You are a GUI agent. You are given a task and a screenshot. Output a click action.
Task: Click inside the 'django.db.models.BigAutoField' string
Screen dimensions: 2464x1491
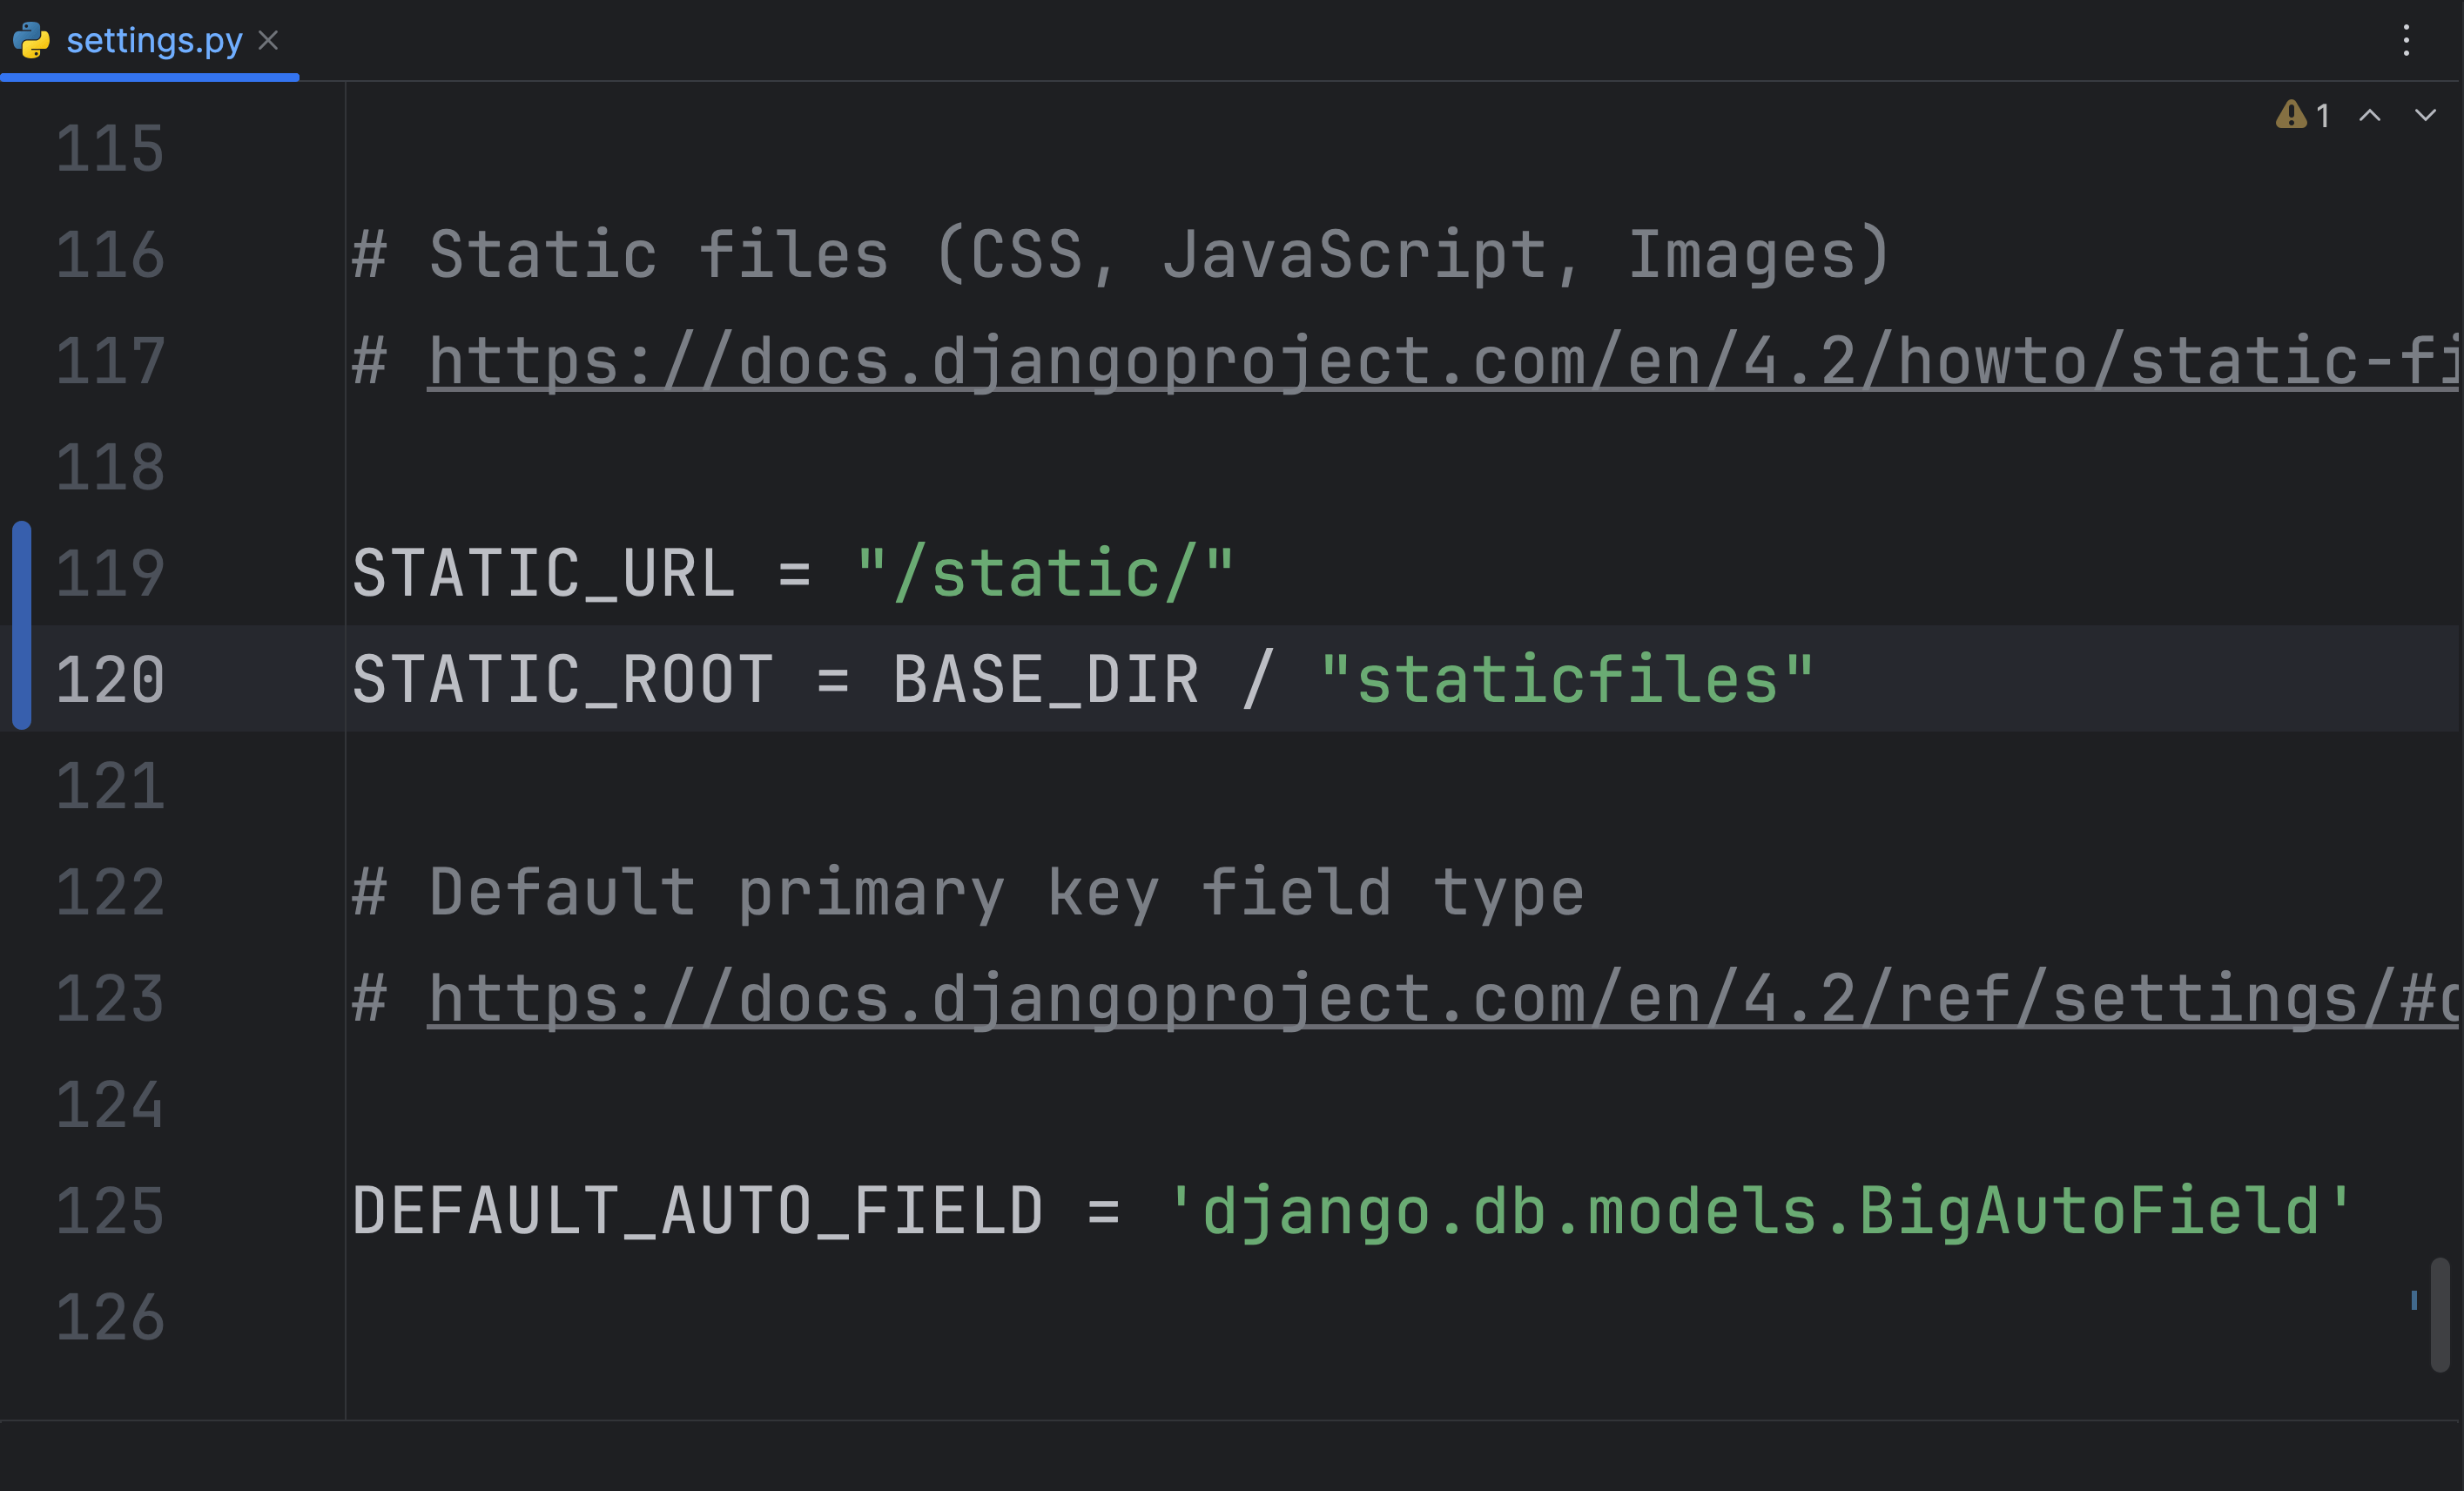coord(1760,1211)
